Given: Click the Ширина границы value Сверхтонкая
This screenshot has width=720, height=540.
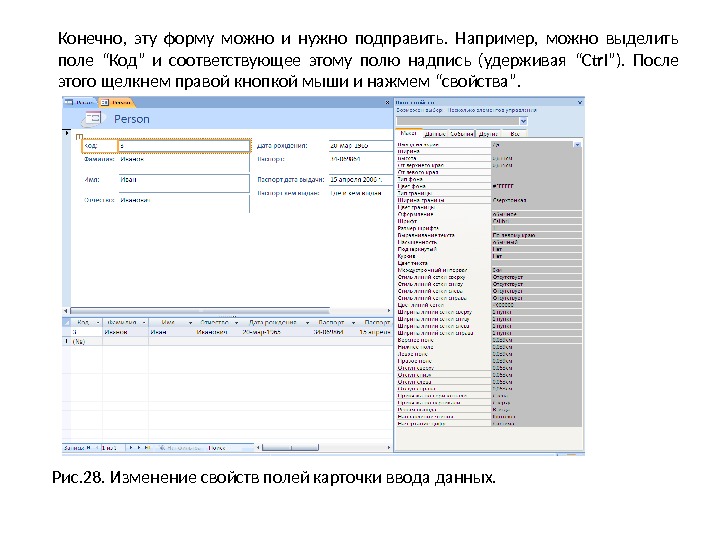Looking at the screenshot, I should point(536,200).
